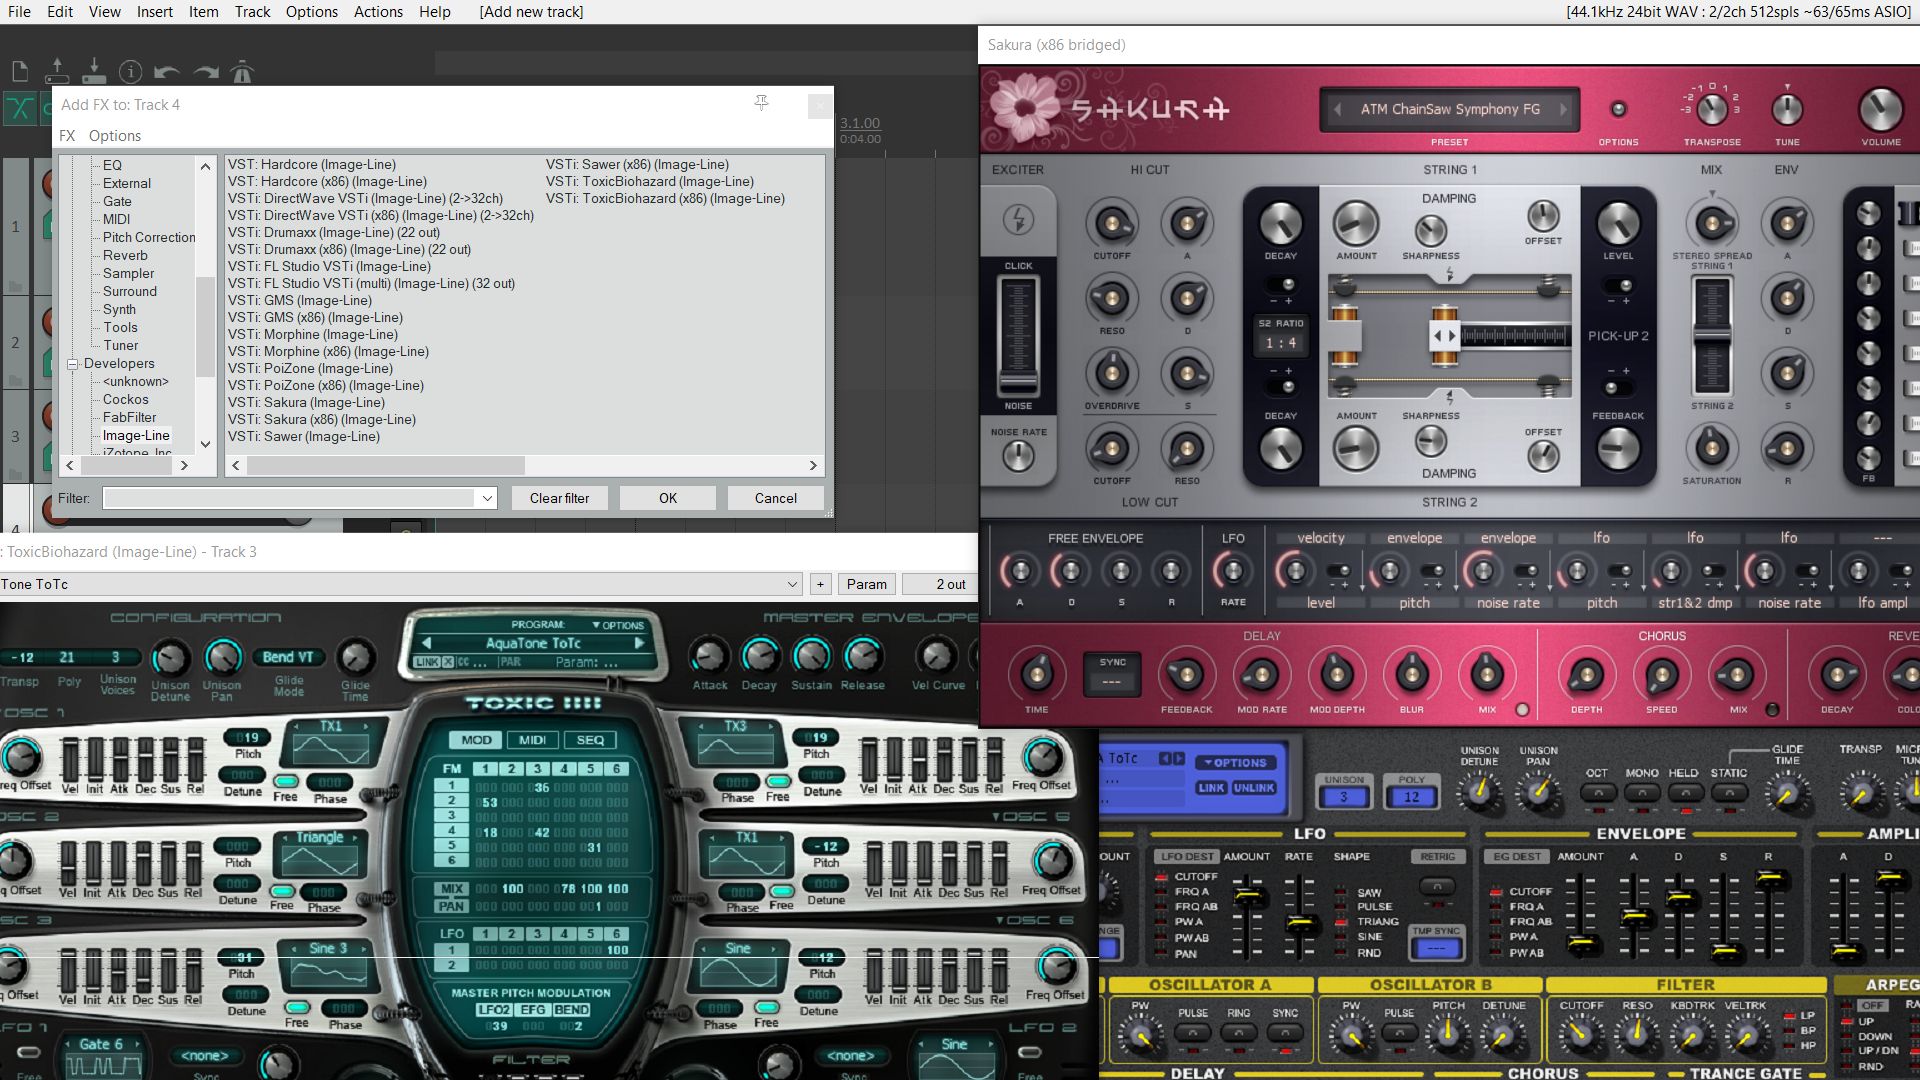Open project settings with the info icon

pos(130,70)
